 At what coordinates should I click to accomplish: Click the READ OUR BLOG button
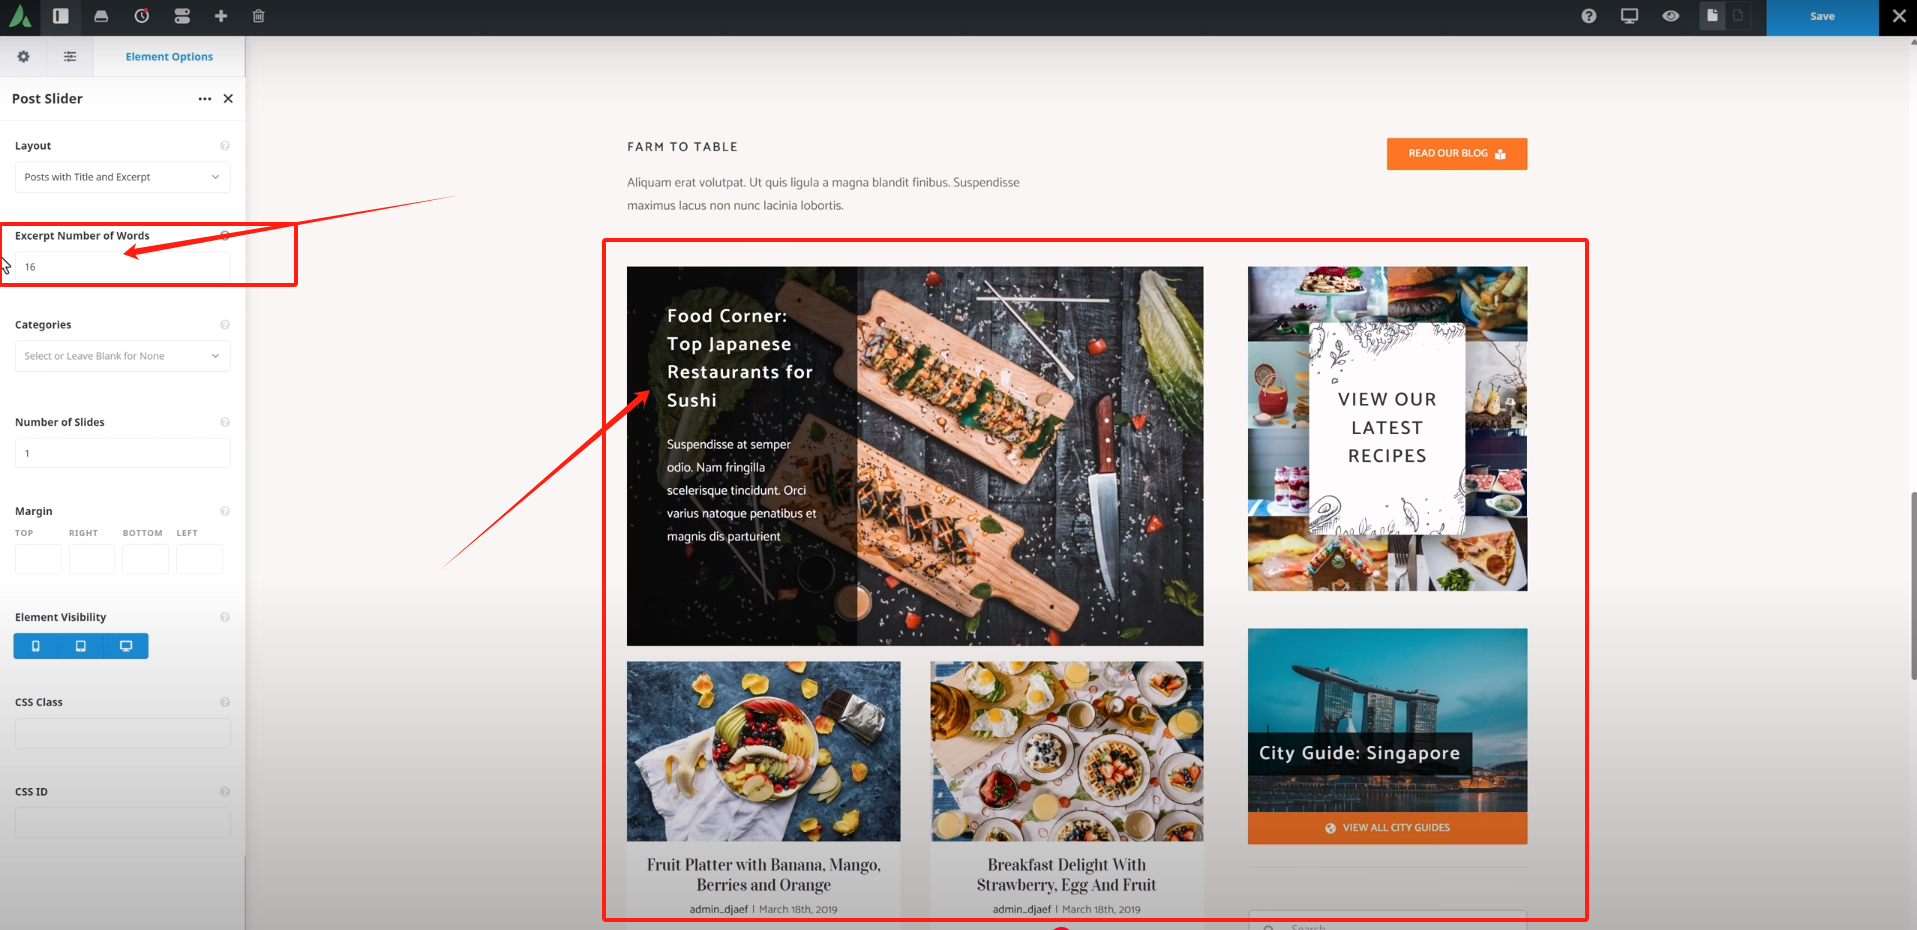click(x=1456, y=154)
